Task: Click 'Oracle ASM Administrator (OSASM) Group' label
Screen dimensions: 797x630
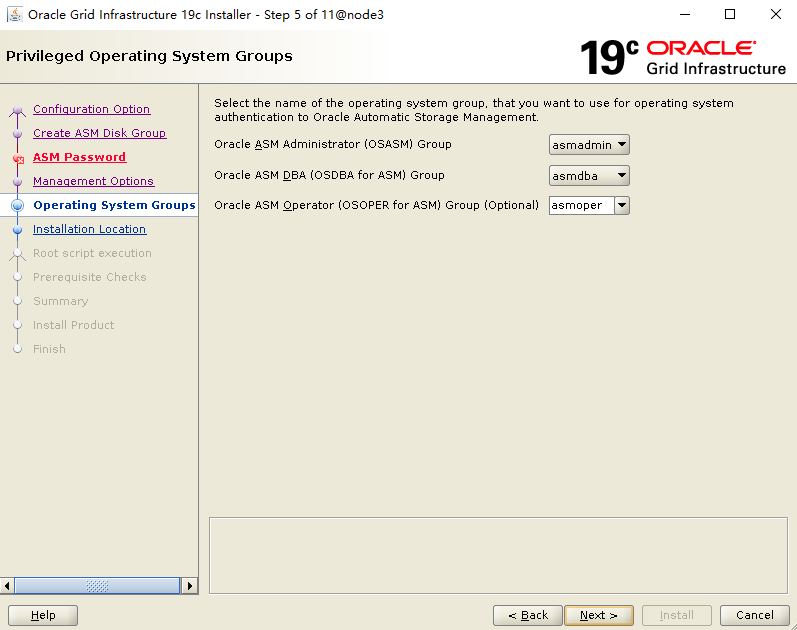Action: click(x=333, y=144)
